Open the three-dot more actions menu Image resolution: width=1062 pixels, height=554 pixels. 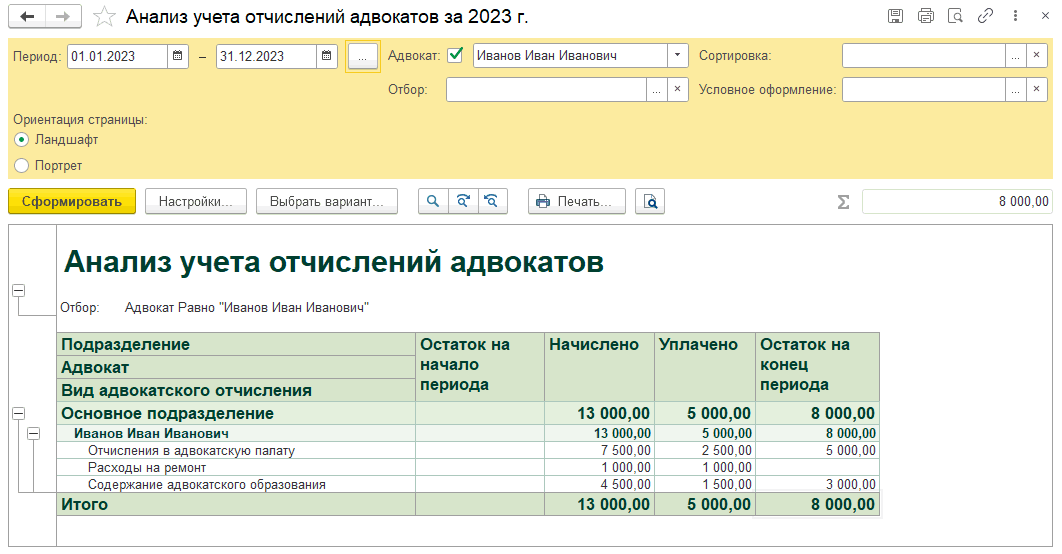1014,16
